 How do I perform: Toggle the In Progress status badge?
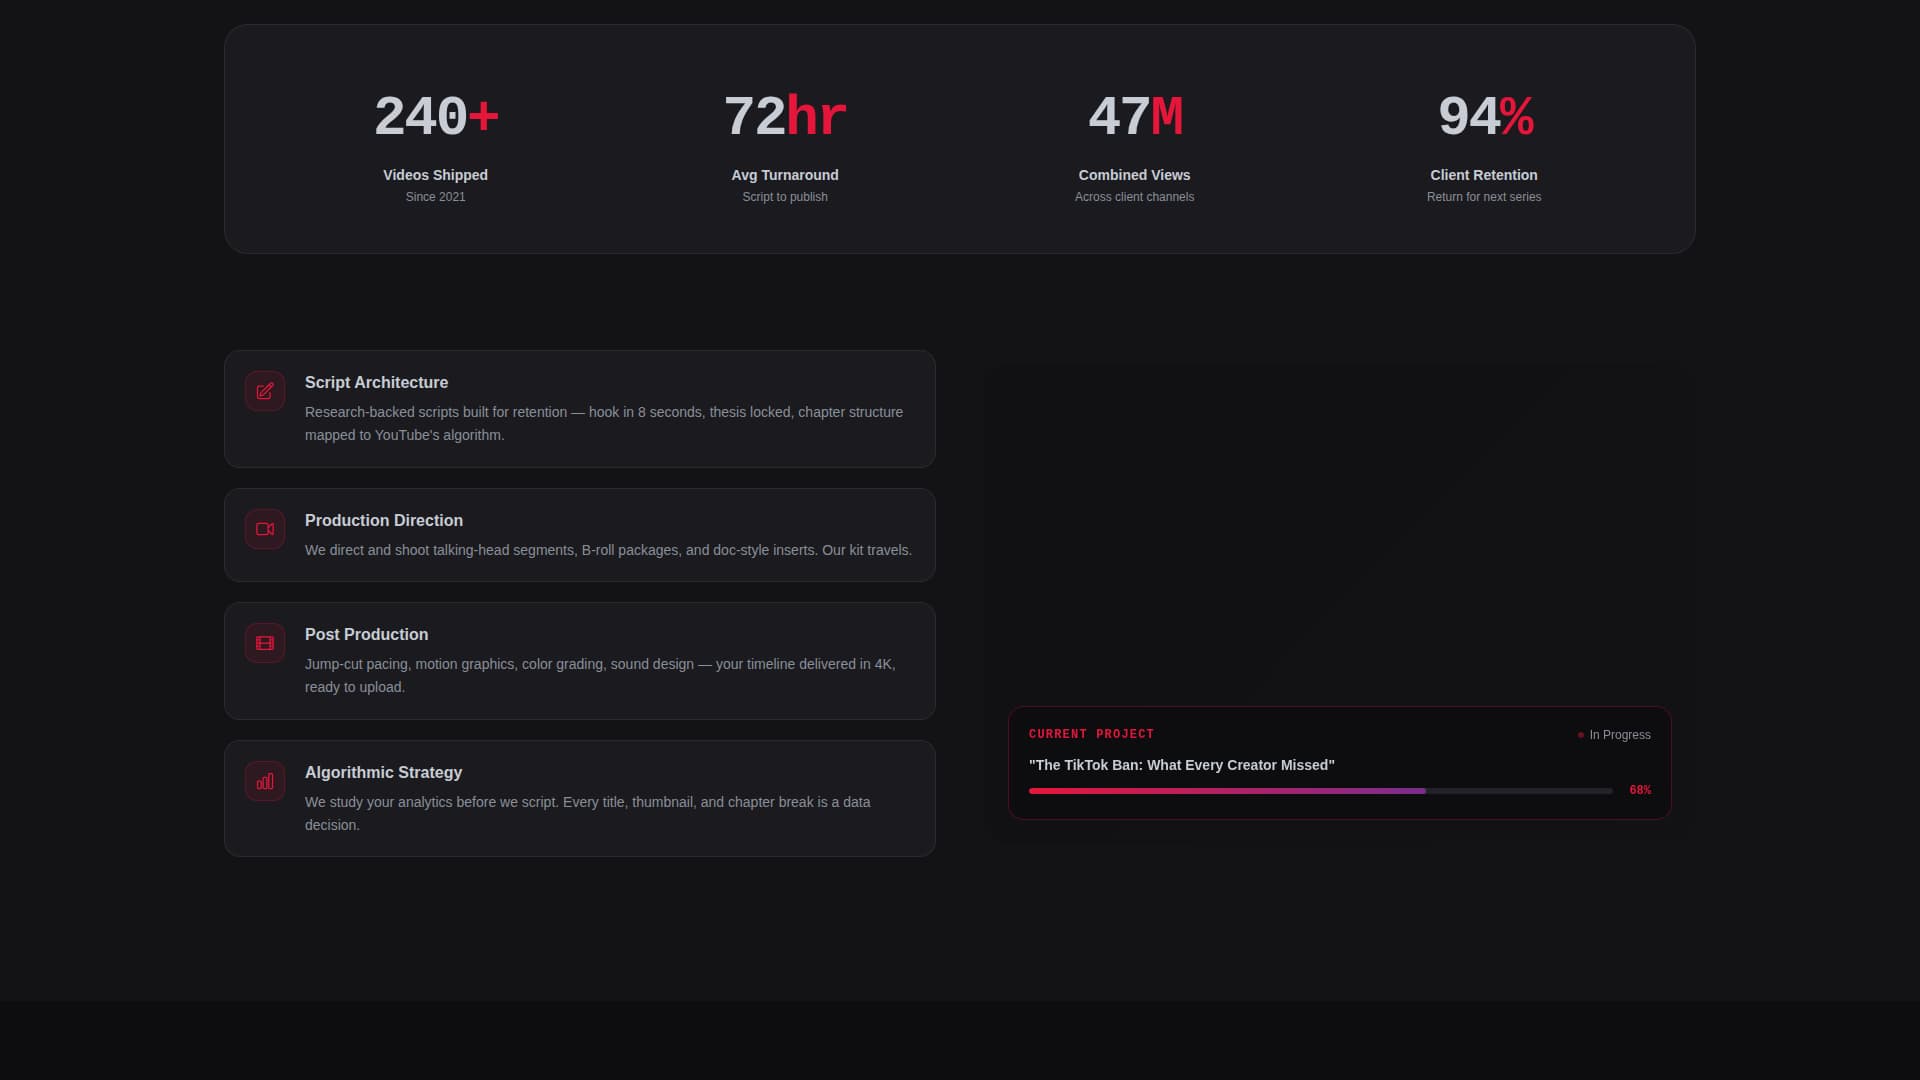click(1613, 735)
